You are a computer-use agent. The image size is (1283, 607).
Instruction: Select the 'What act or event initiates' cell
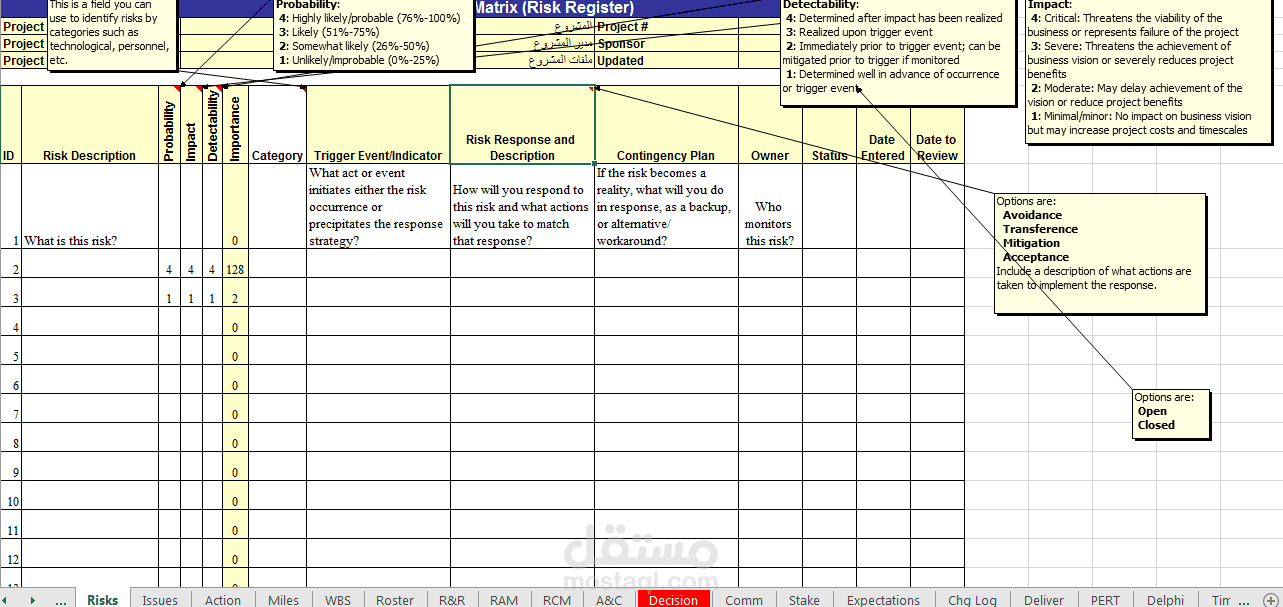click(378, 207)
